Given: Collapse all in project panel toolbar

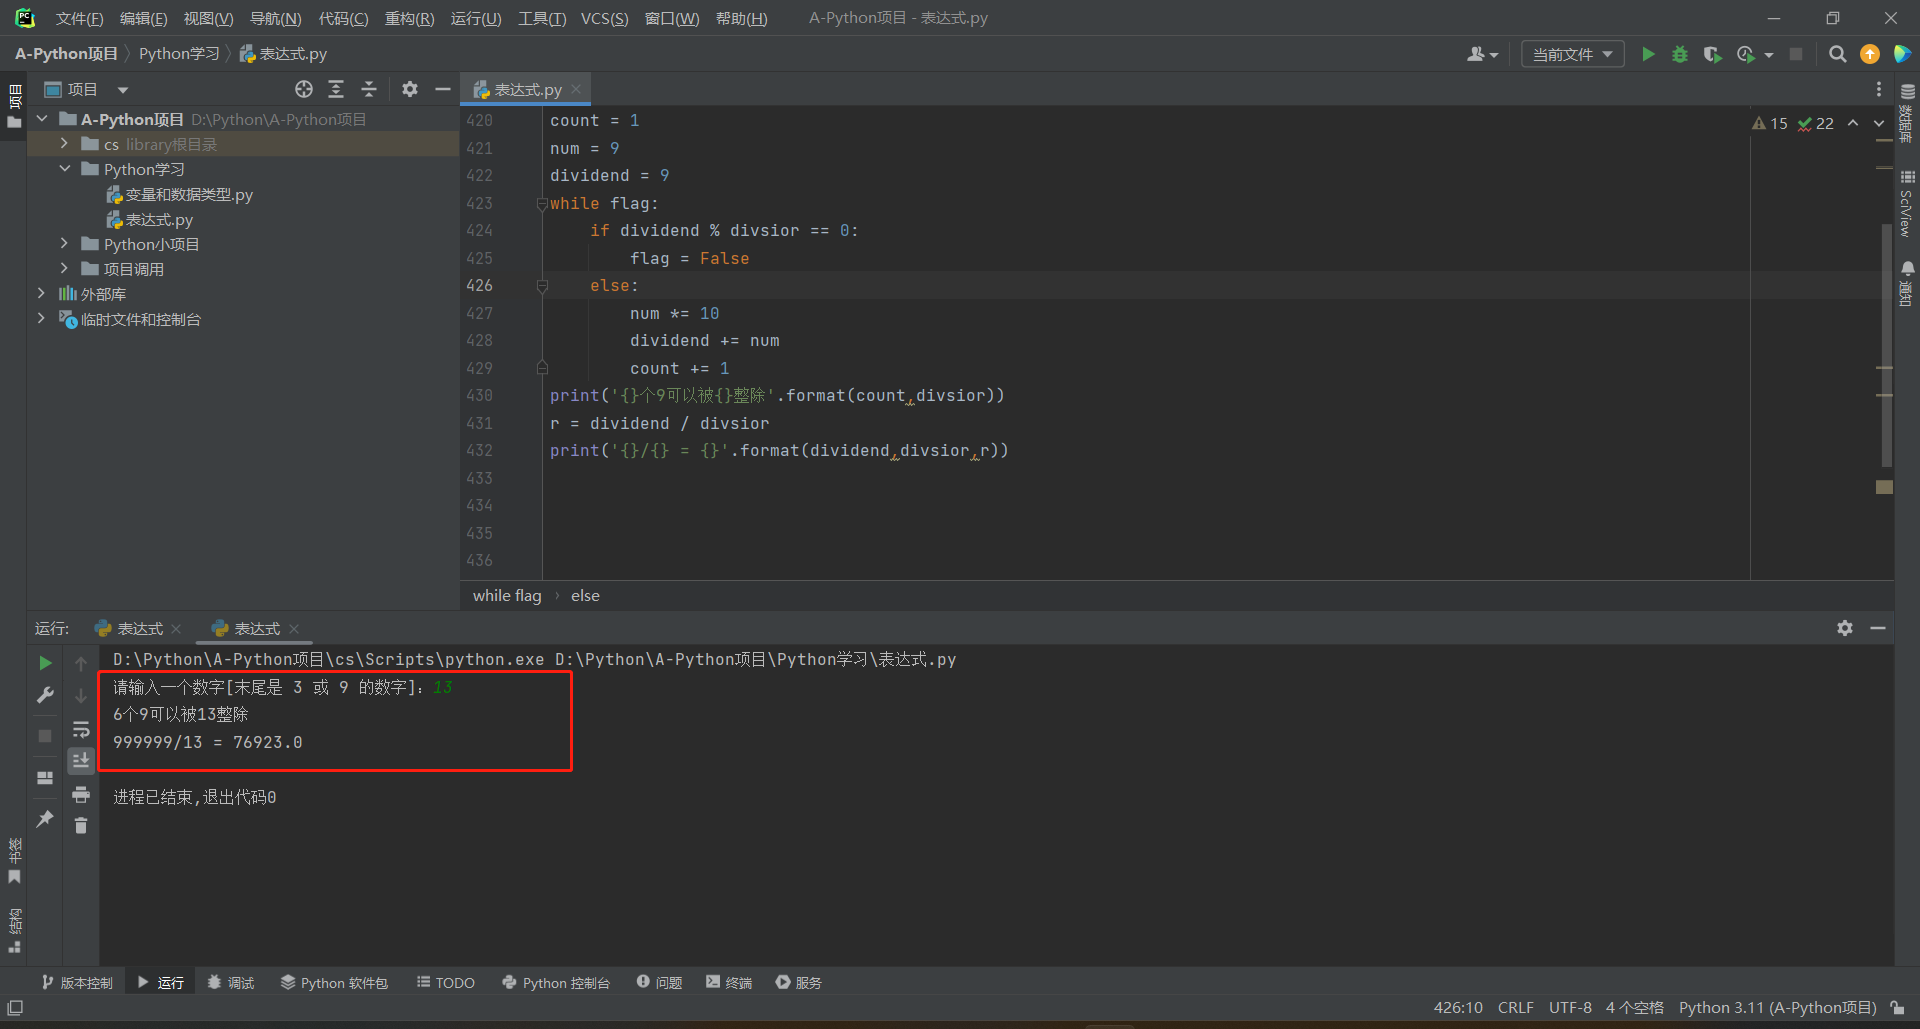Looking at the screenshot, I should click(369, 90).
